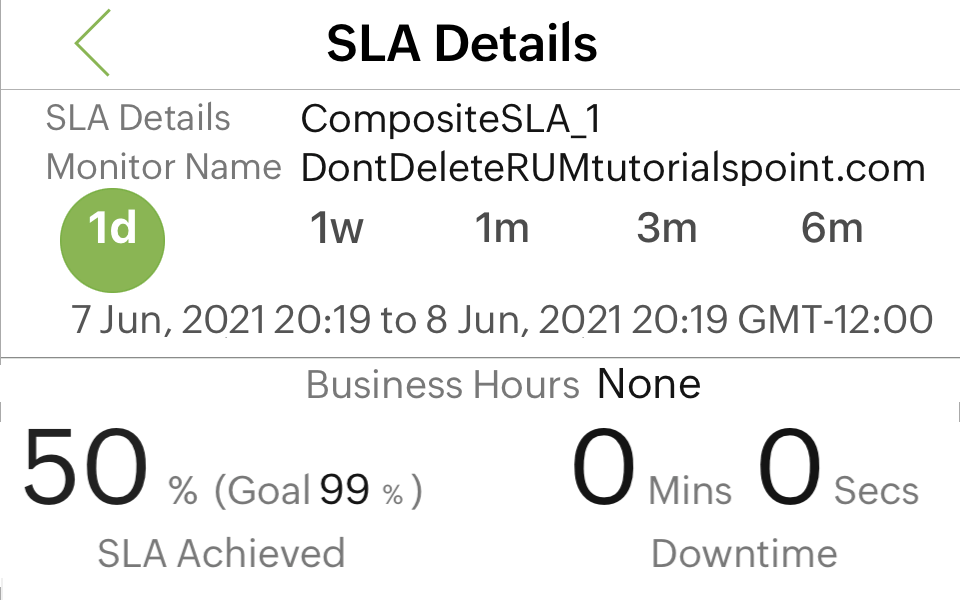Tap the Downtime label
The width and height of the screenshot is (960, 600).
click(x=744, y=553)
